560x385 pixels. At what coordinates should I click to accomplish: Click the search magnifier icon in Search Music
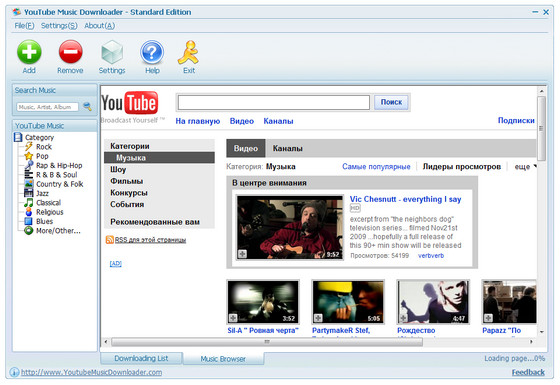click(87, 106)
